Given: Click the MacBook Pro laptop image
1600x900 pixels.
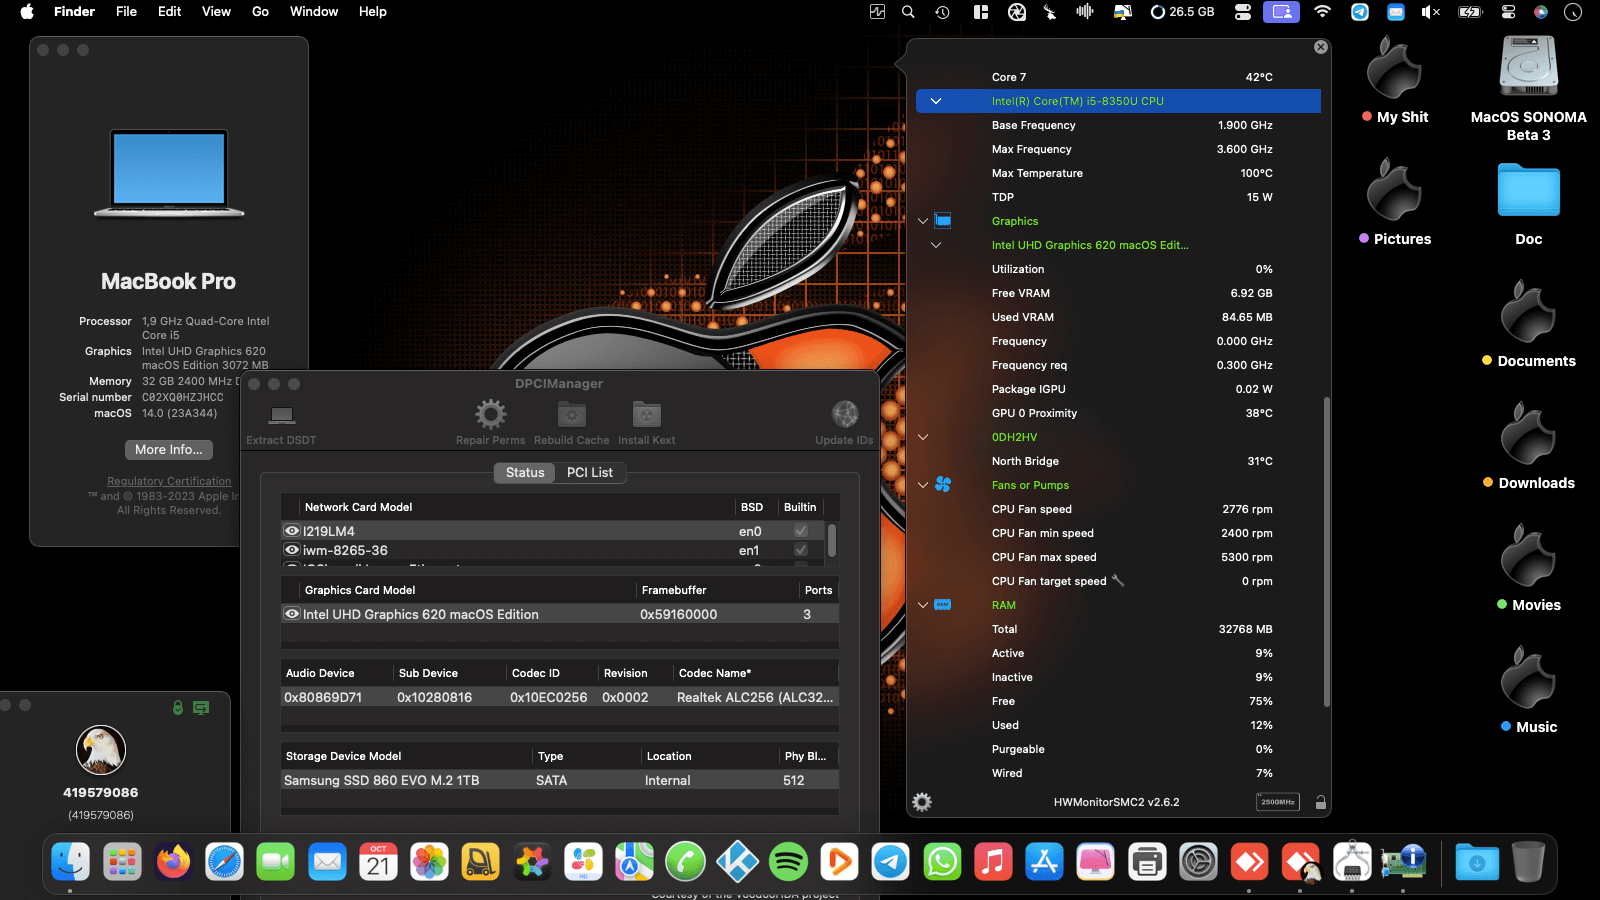Looking at the screenshot, I should point(169,173).
